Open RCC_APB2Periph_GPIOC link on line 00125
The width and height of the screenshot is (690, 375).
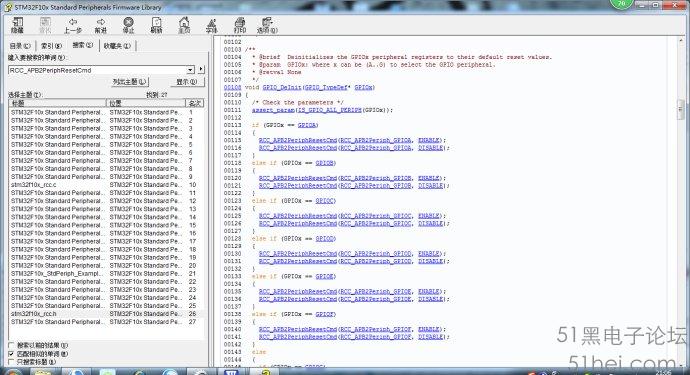point(376,216)
